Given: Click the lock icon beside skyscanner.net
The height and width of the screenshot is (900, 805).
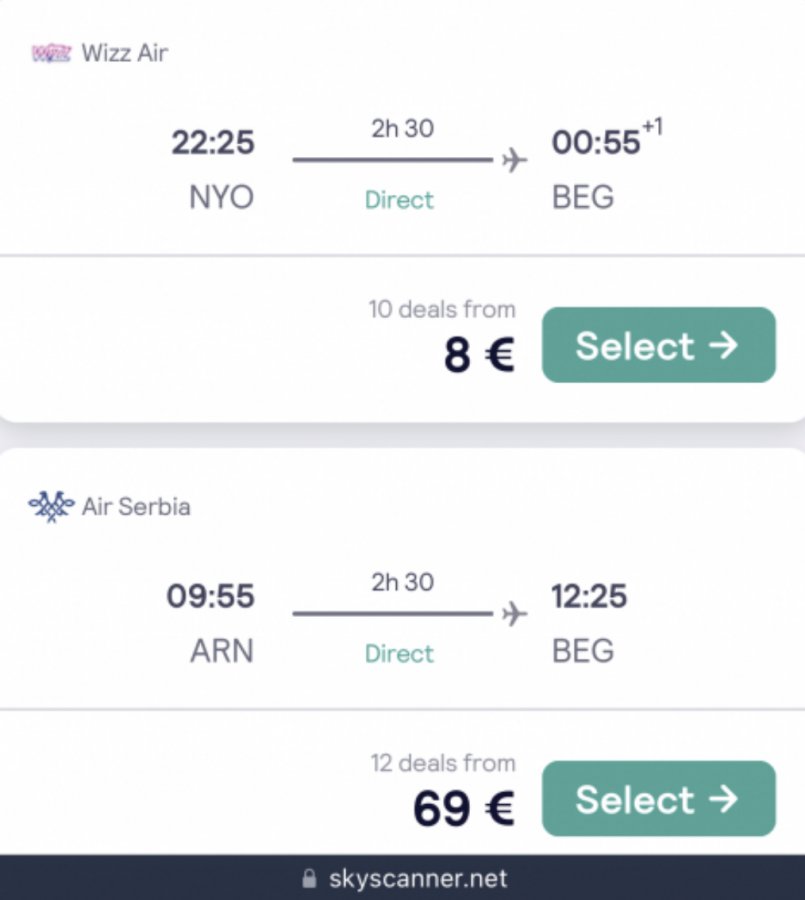Looking at the screenshot, I should point(309,880).
